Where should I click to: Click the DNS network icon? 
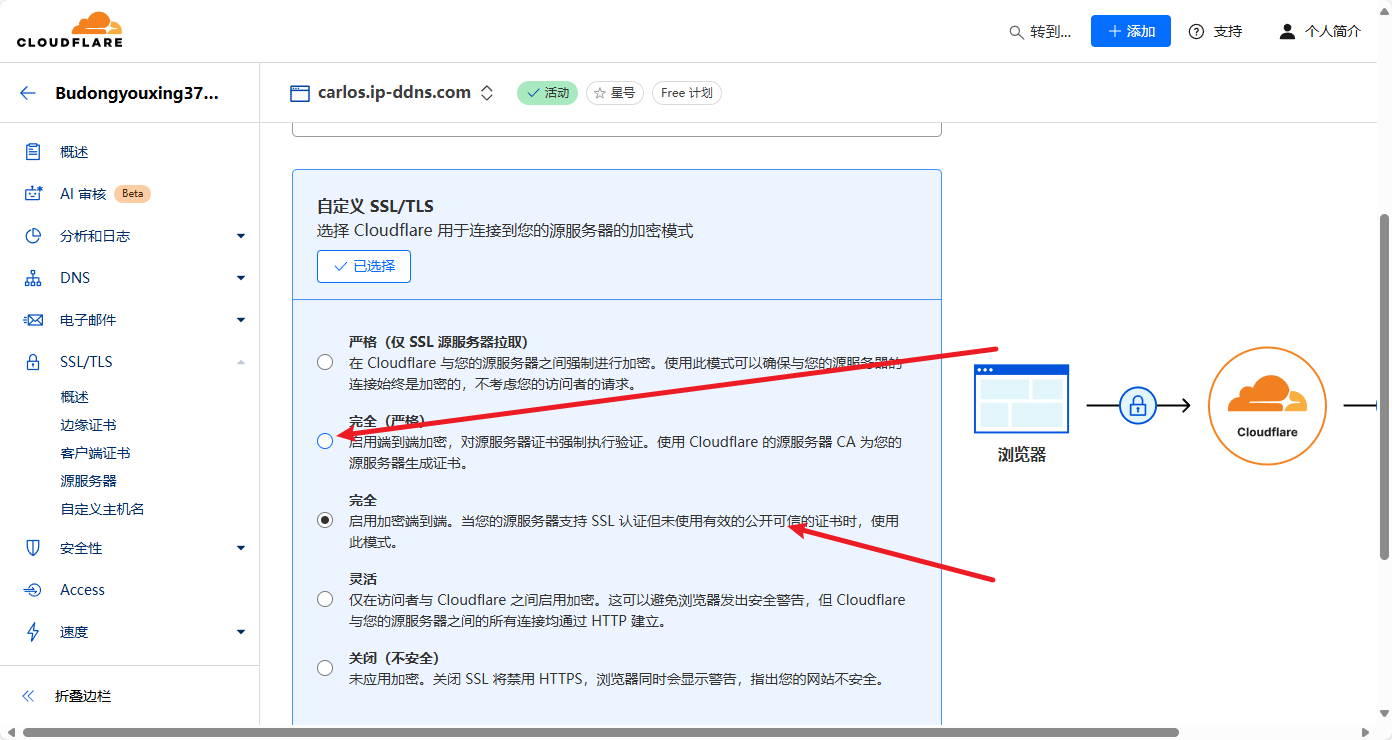click(33, 278)
